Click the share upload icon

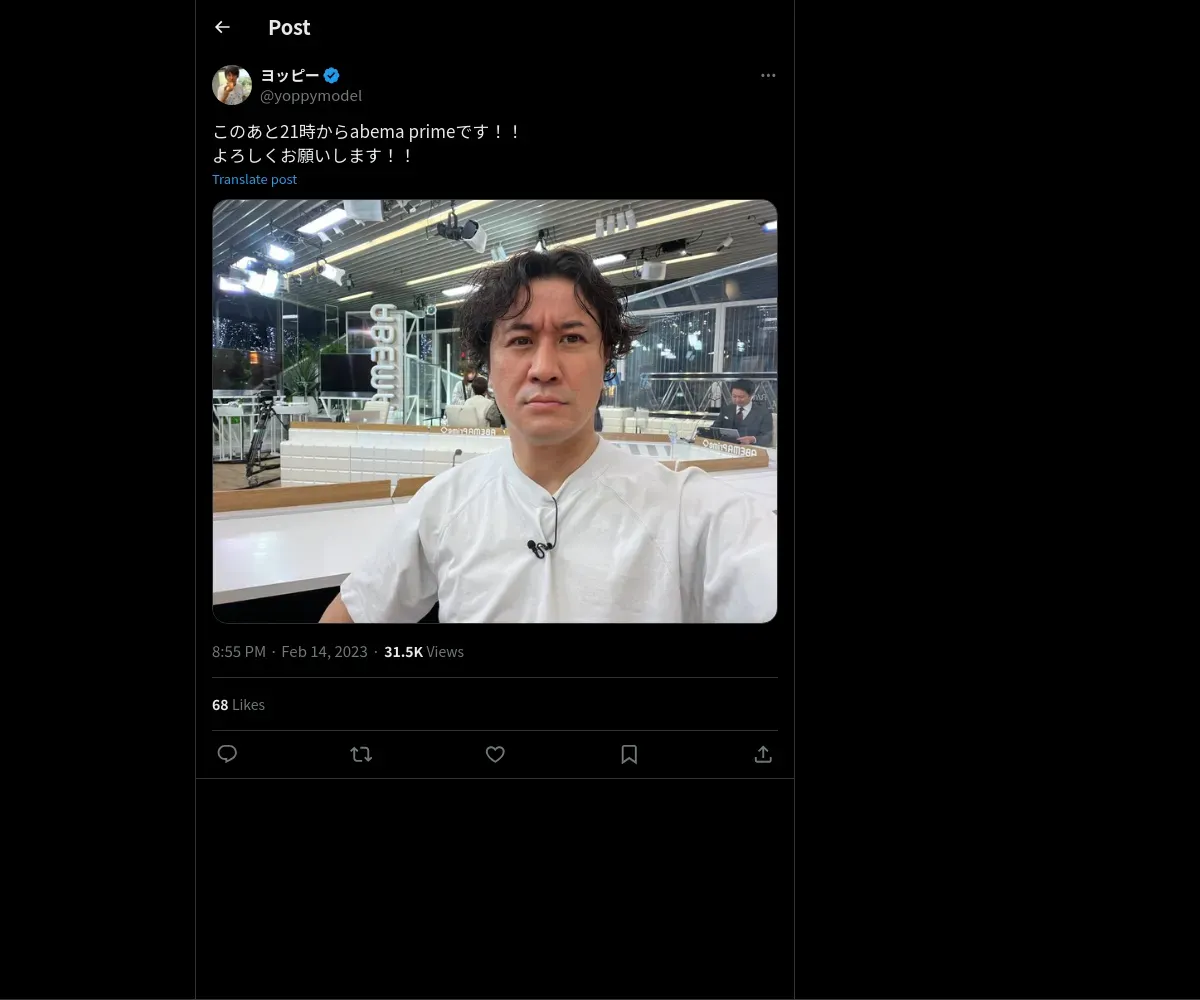[x=763, y=754]
